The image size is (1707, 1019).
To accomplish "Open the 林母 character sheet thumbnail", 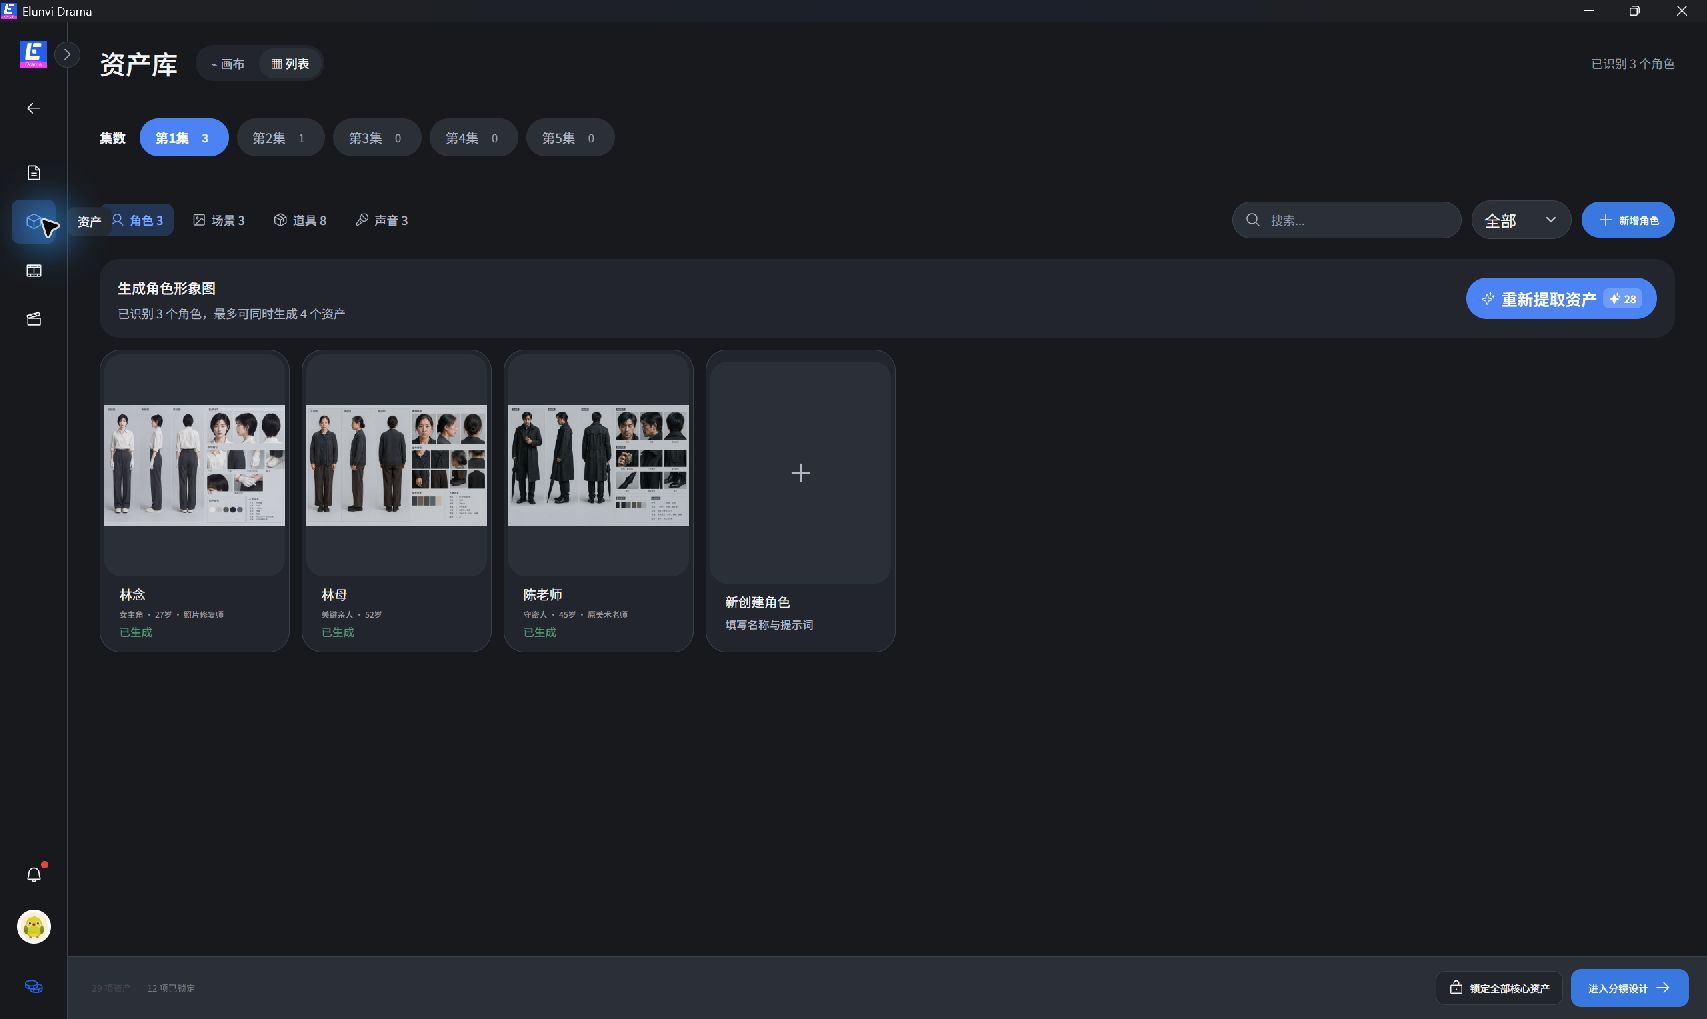I will pos(396,465).
